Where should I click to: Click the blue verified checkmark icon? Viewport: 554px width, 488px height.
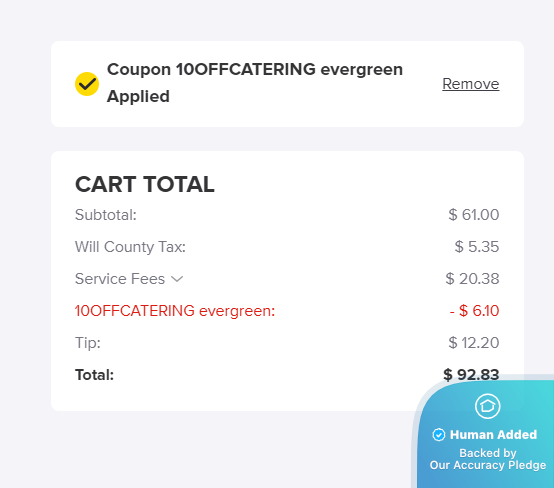pos(439,435)
